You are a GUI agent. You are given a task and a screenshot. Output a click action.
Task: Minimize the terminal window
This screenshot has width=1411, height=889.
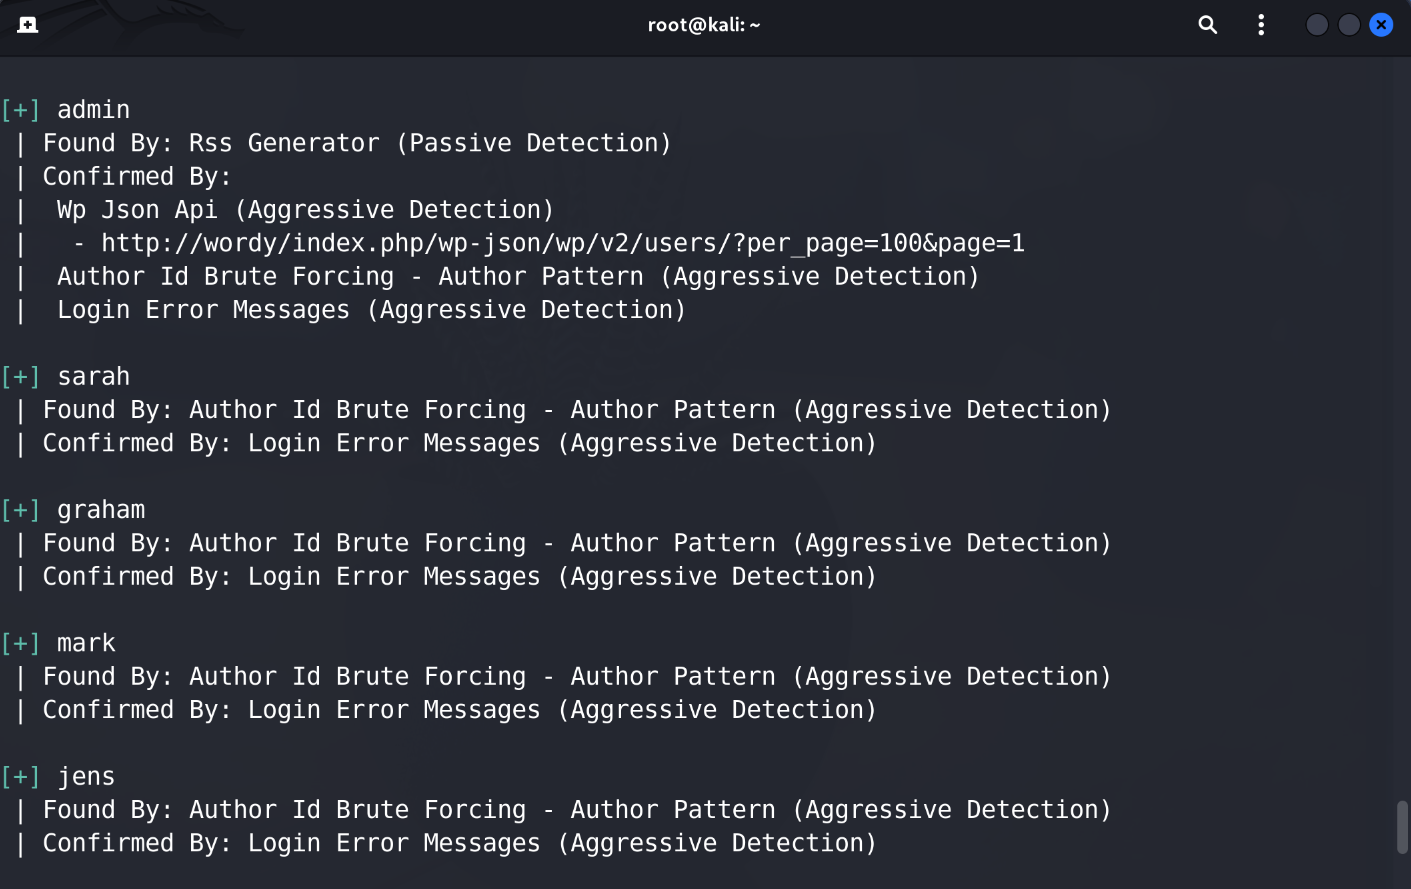(x=1317, y=25)
